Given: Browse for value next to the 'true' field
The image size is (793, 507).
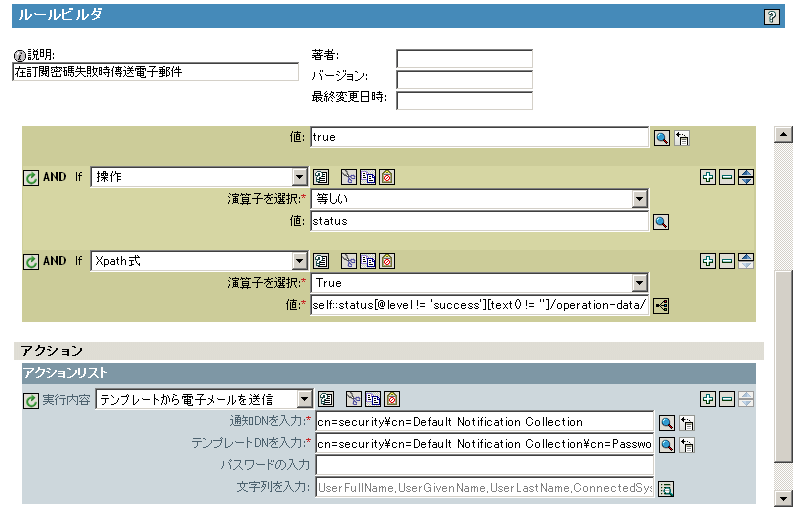Looking at the screenshot, I should click(662, 138).
